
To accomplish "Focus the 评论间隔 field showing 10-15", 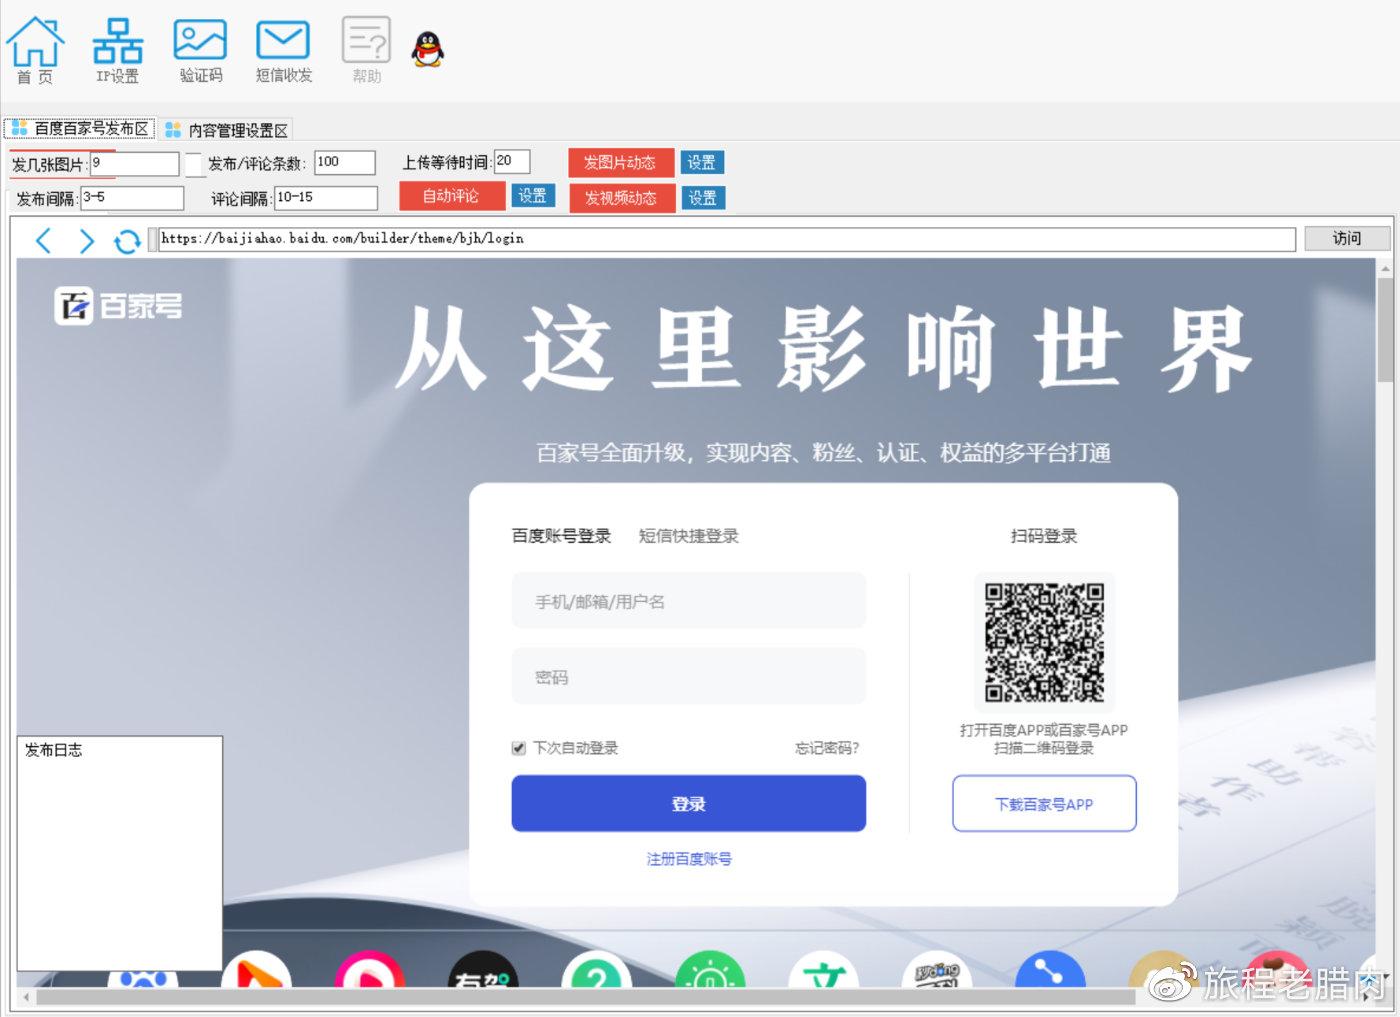I will click(326, 198).
